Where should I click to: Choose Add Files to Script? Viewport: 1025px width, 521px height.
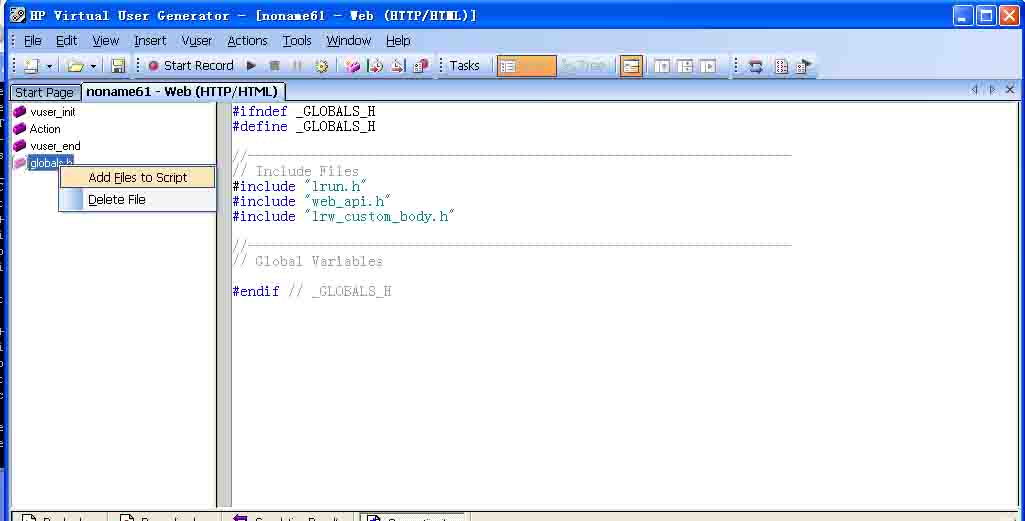tap(137, 177)
